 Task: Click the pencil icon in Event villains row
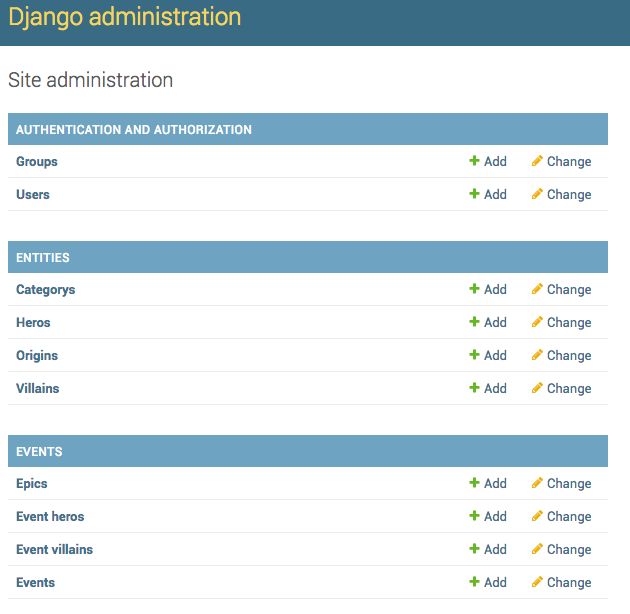point(537,548)
